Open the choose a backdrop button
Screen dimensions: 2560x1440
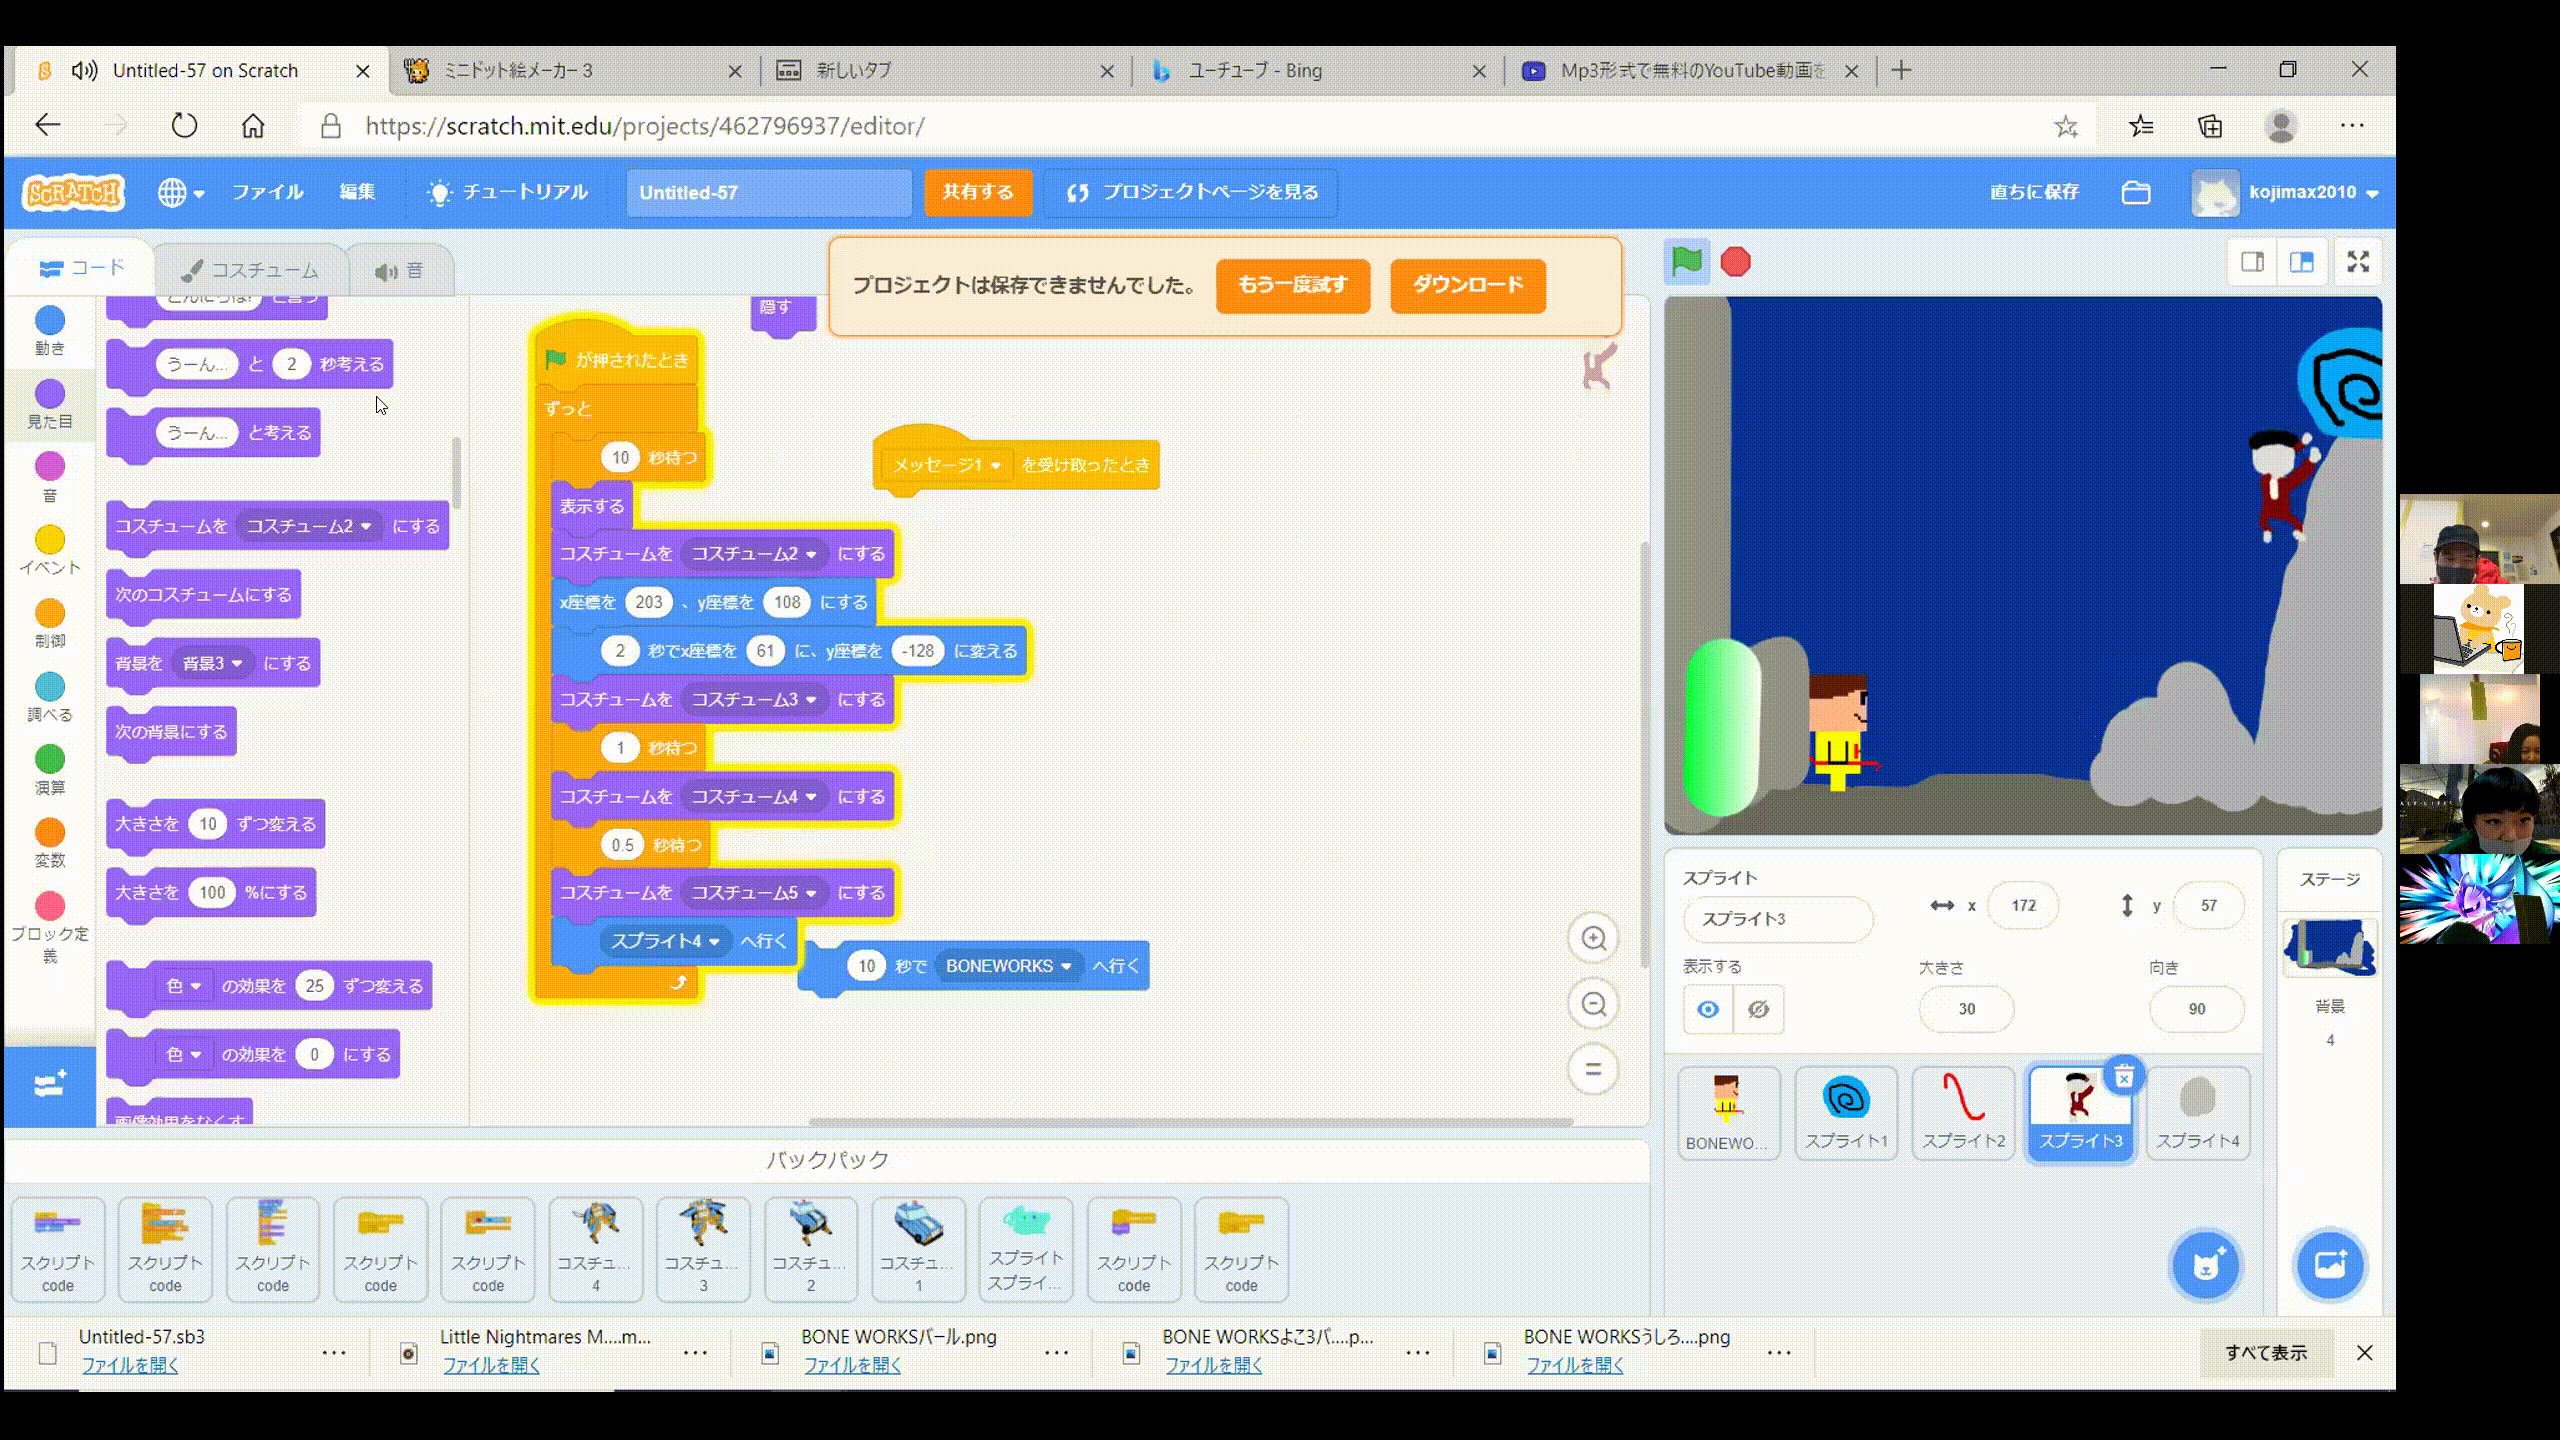tap(2330, 1265)
